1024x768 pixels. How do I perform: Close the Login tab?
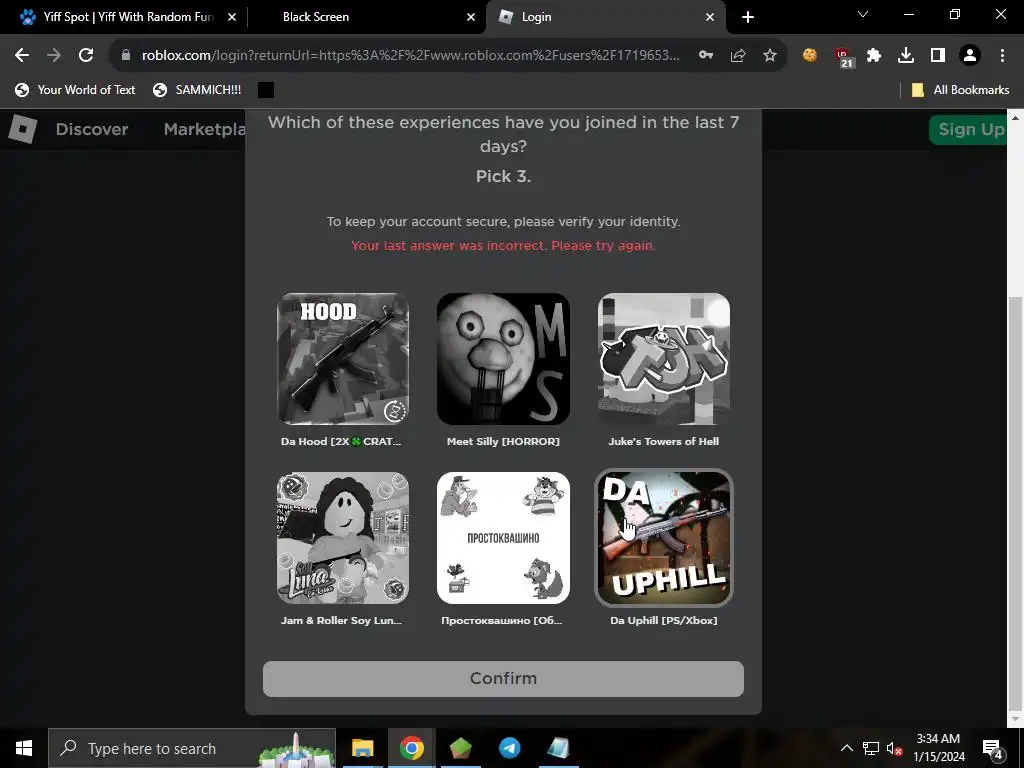[x=710, y=17]
